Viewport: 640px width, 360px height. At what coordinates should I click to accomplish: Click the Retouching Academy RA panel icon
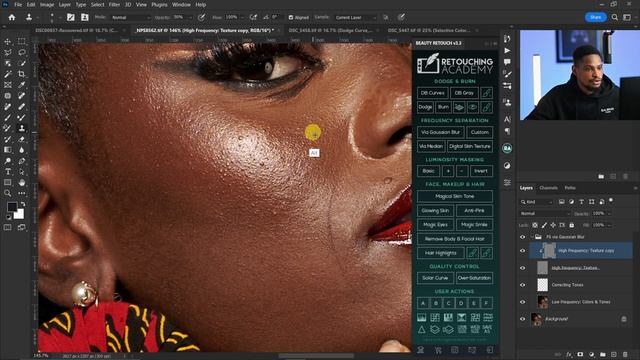[x=507, y=149]
